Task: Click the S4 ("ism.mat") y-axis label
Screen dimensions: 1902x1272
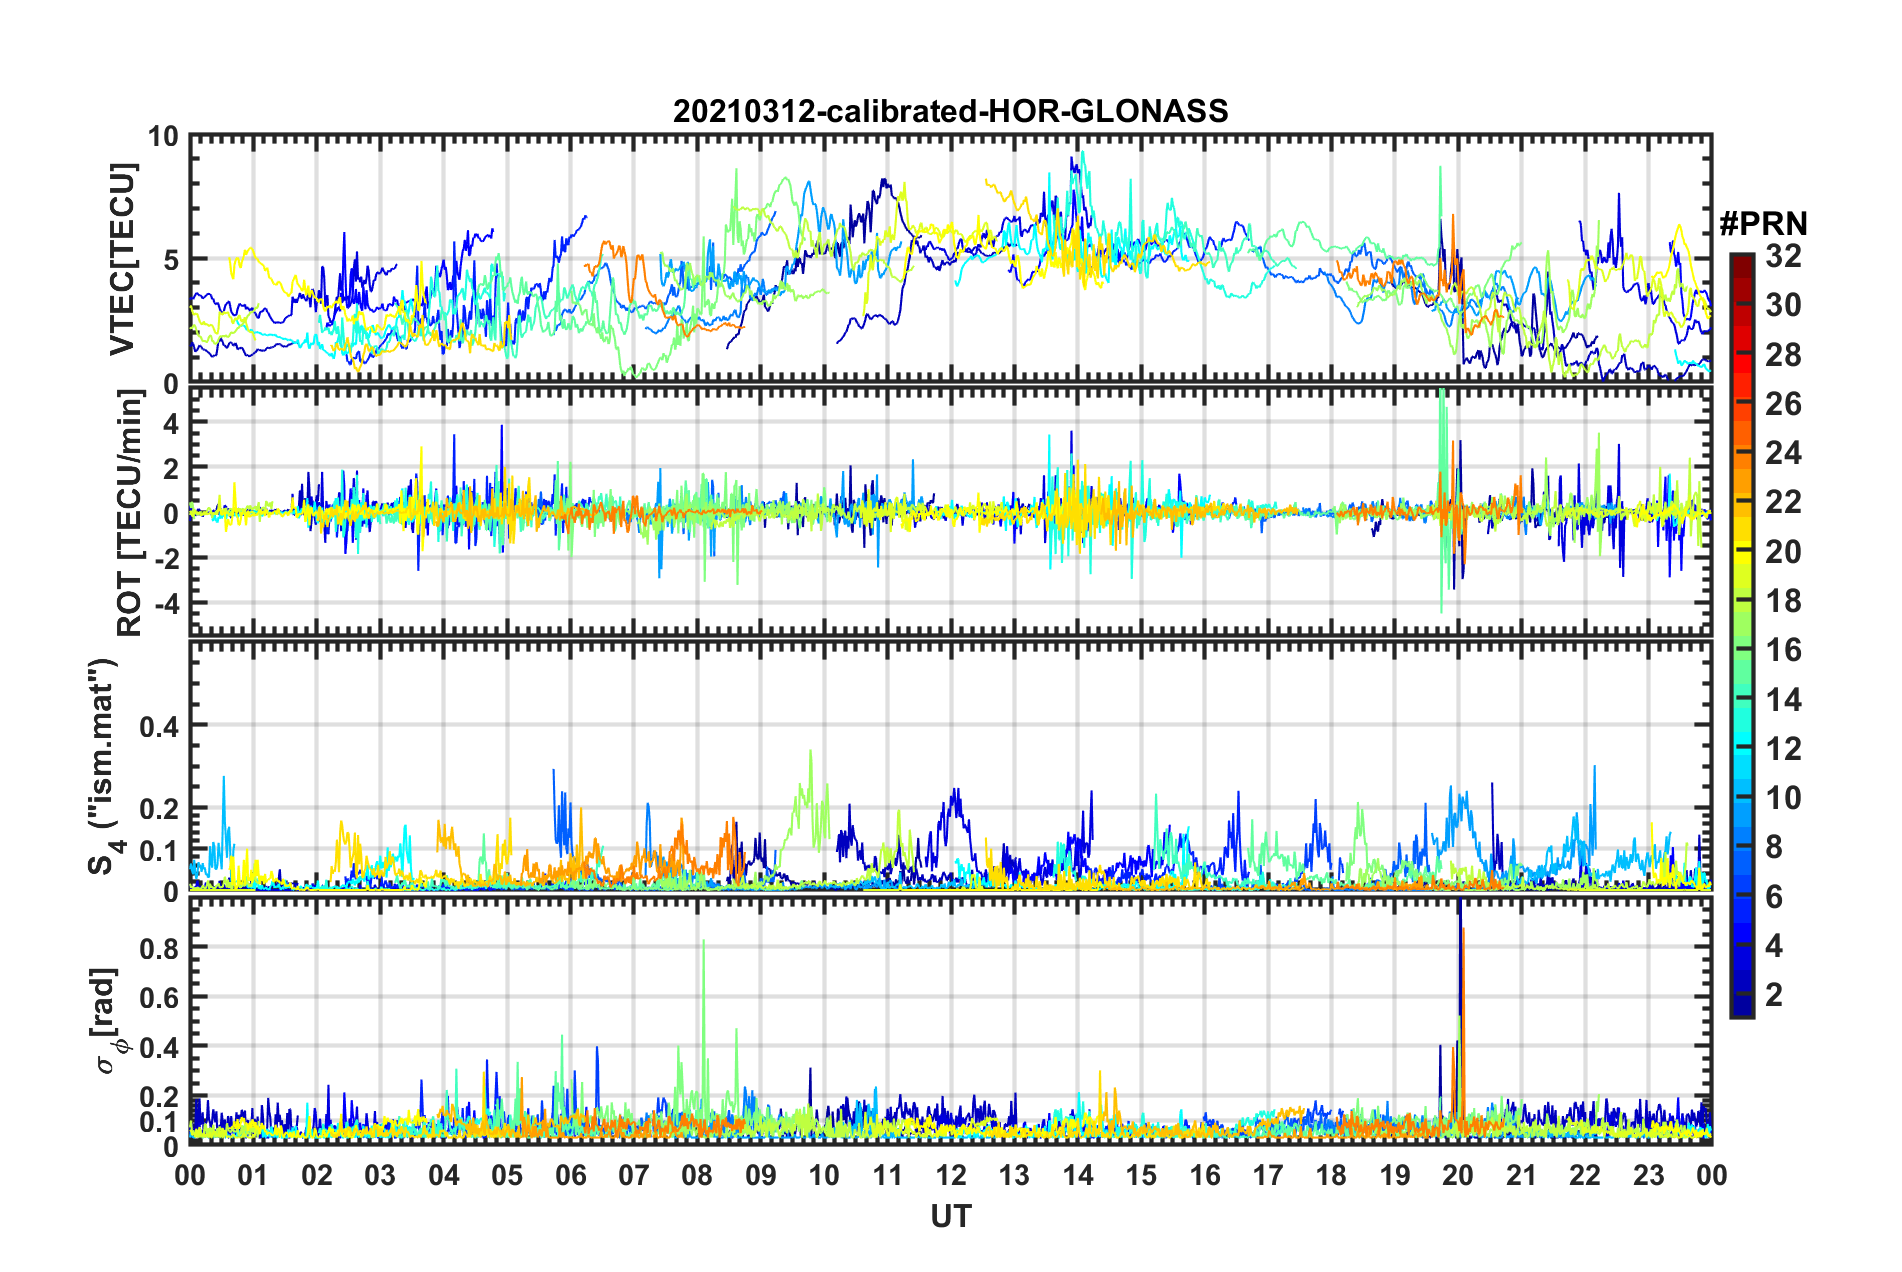Action: tap(104, 766)
